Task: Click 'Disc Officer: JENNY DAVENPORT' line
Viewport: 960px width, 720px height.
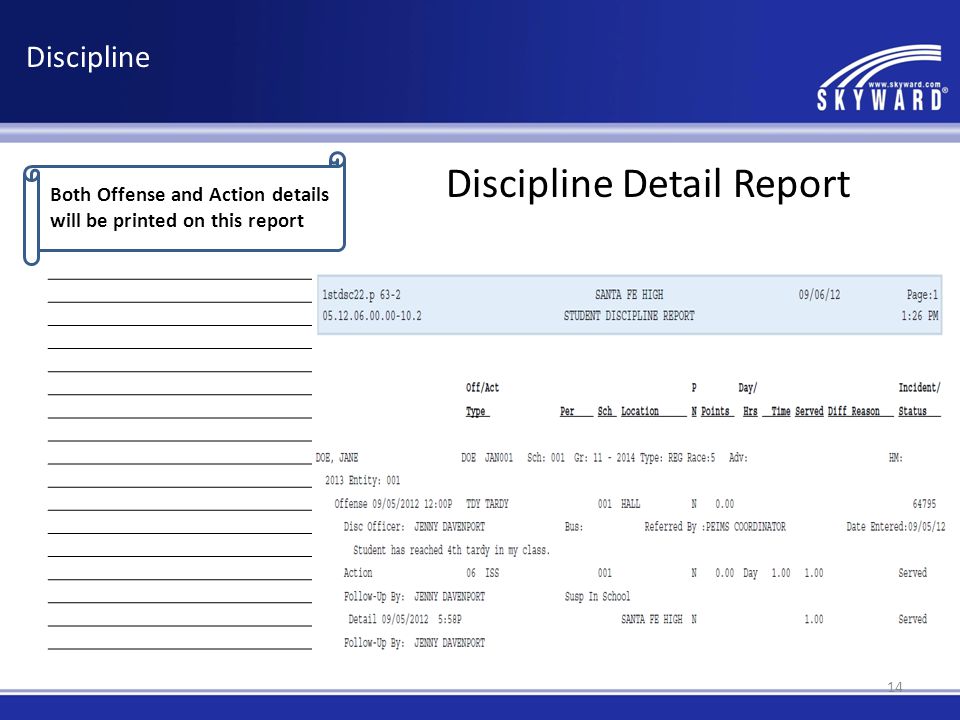Action: [414, 527]
